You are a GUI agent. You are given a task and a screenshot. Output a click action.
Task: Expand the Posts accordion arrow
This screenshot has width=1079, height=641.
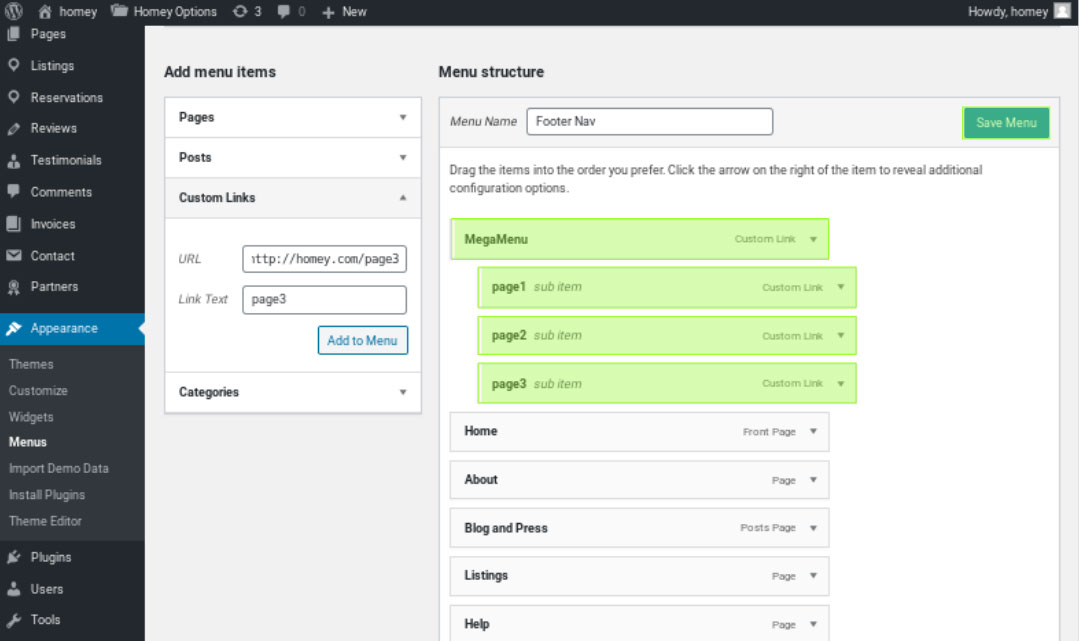point(403,158)
